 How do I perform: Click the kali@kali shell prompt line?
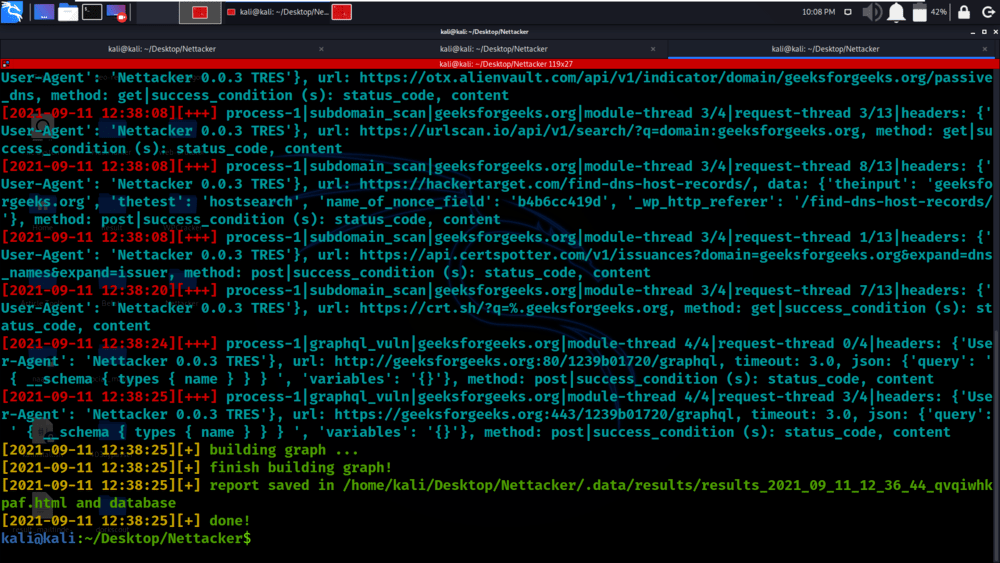click(126, 539)
